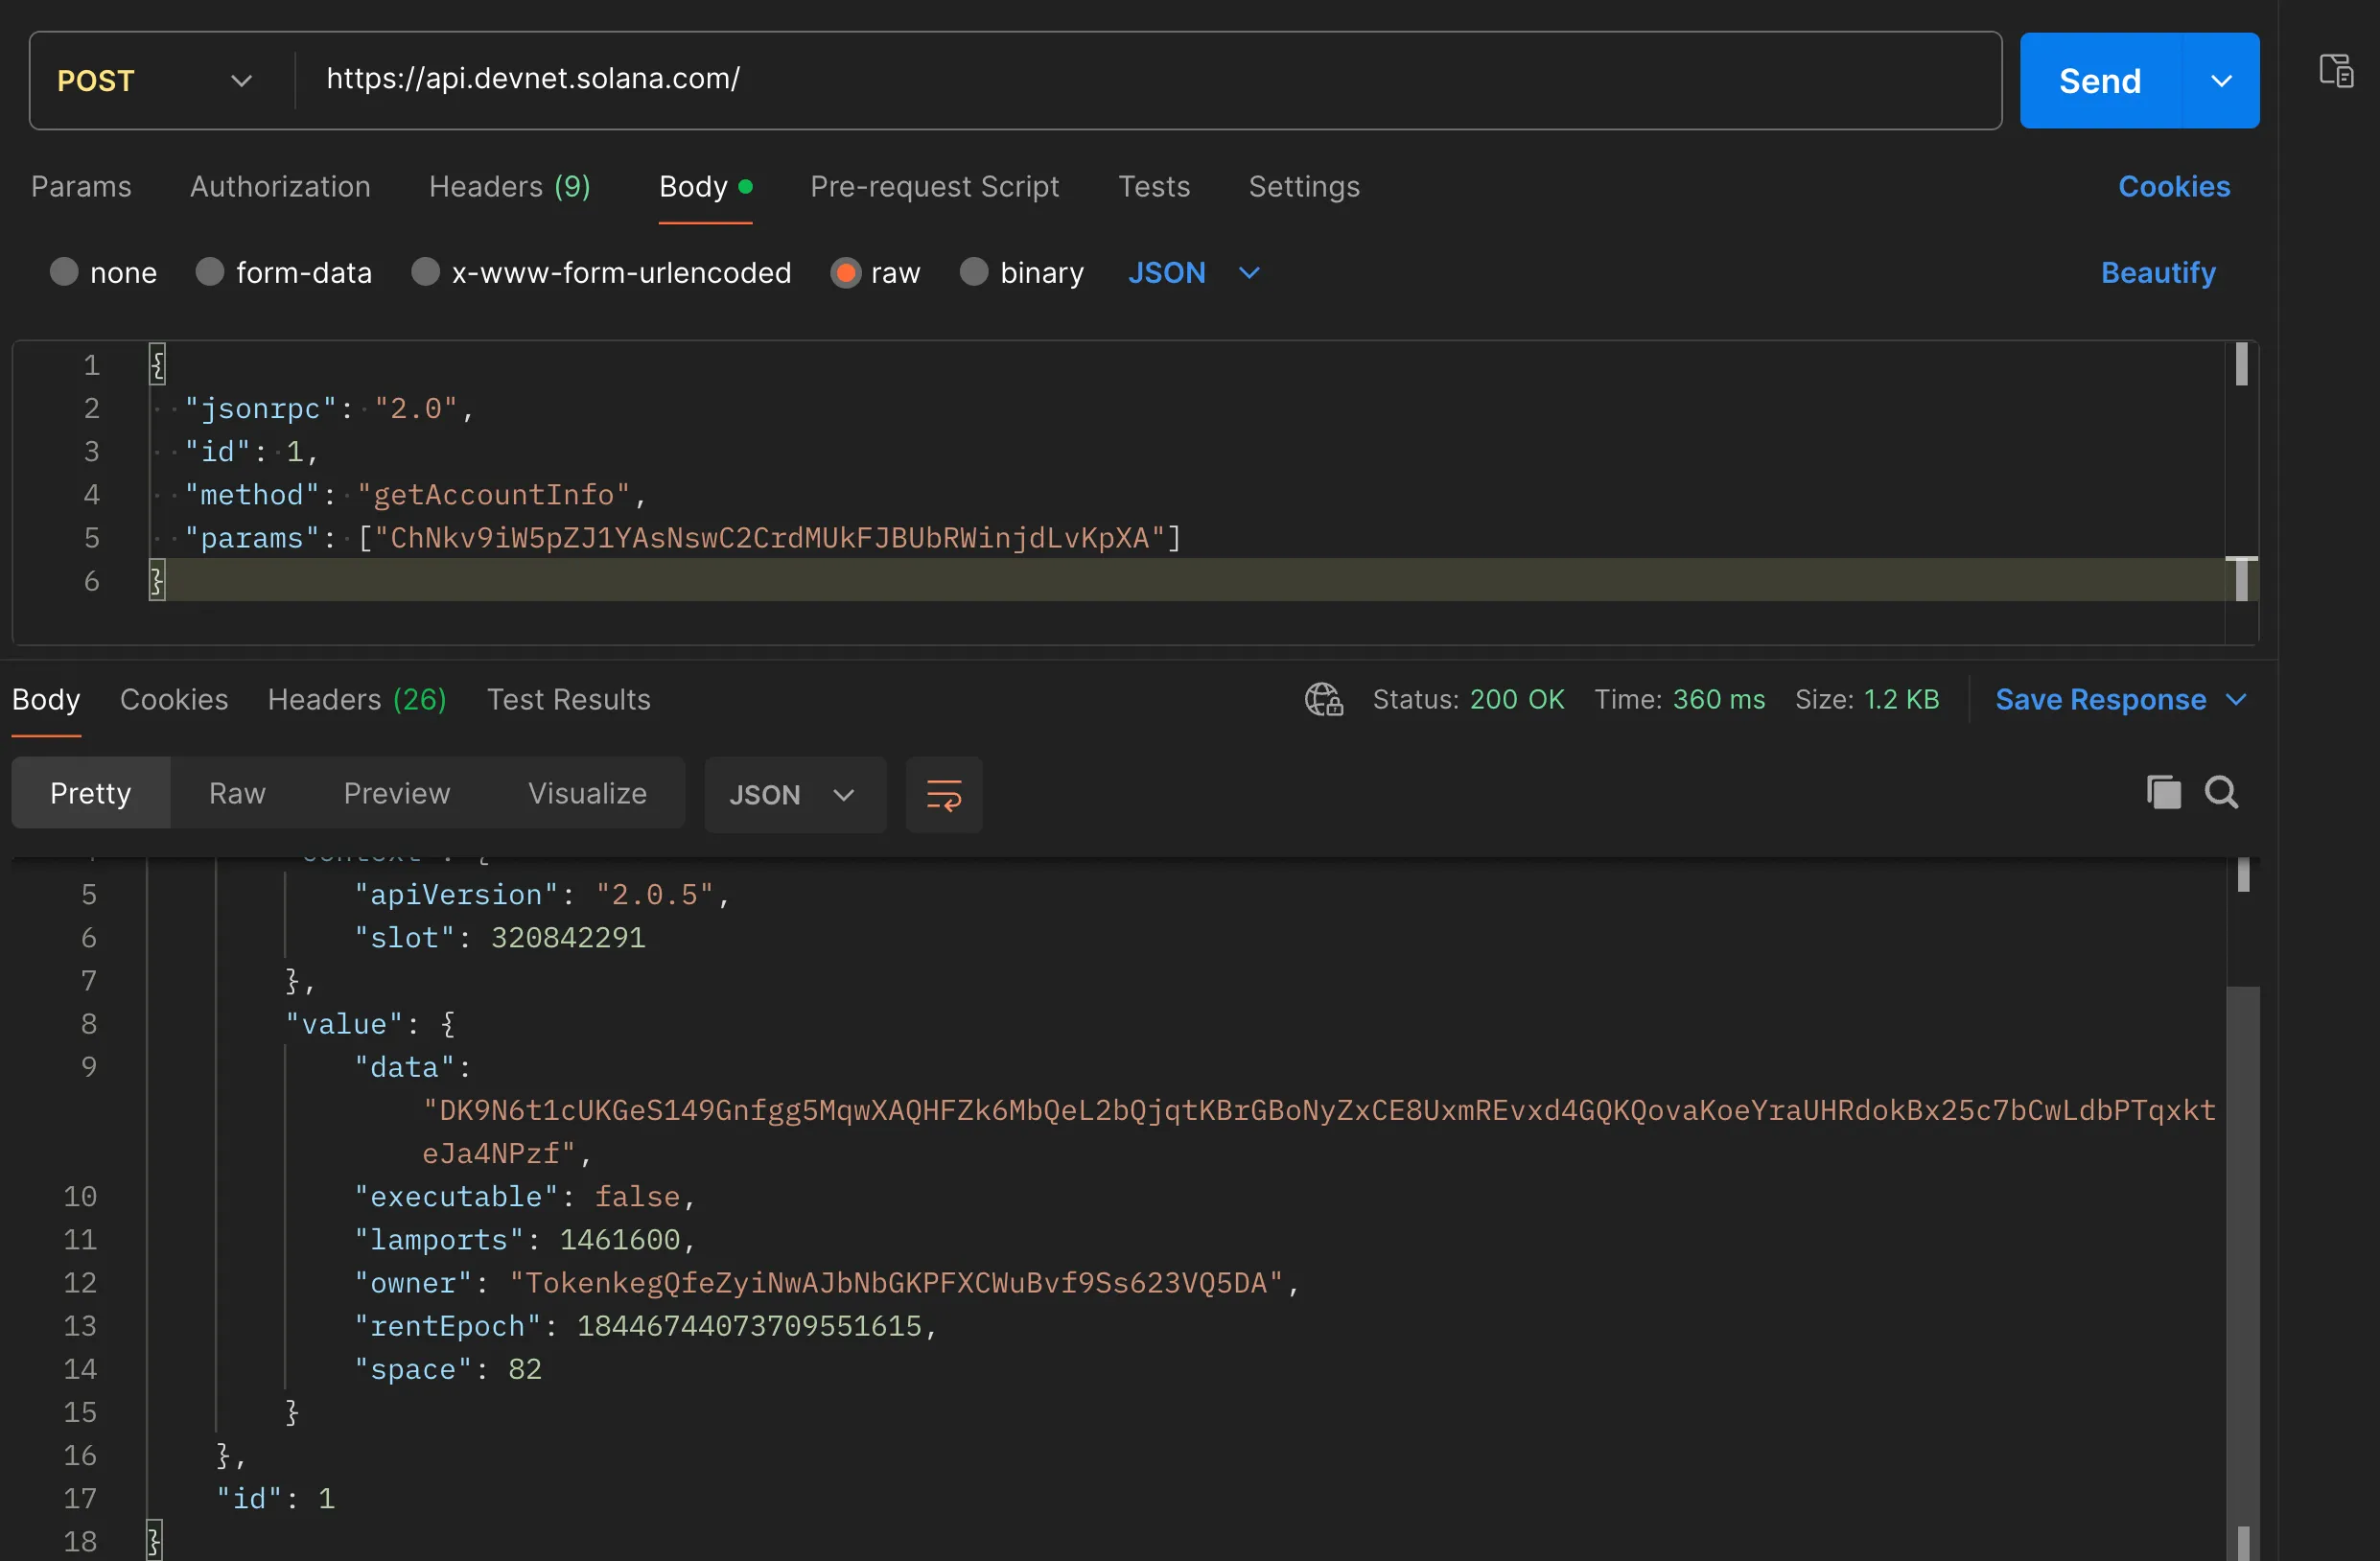Image resolution: width=2380 pixels, height=1561 pixels.
Task: Switch response view to Preview
Action: (396, 793)
